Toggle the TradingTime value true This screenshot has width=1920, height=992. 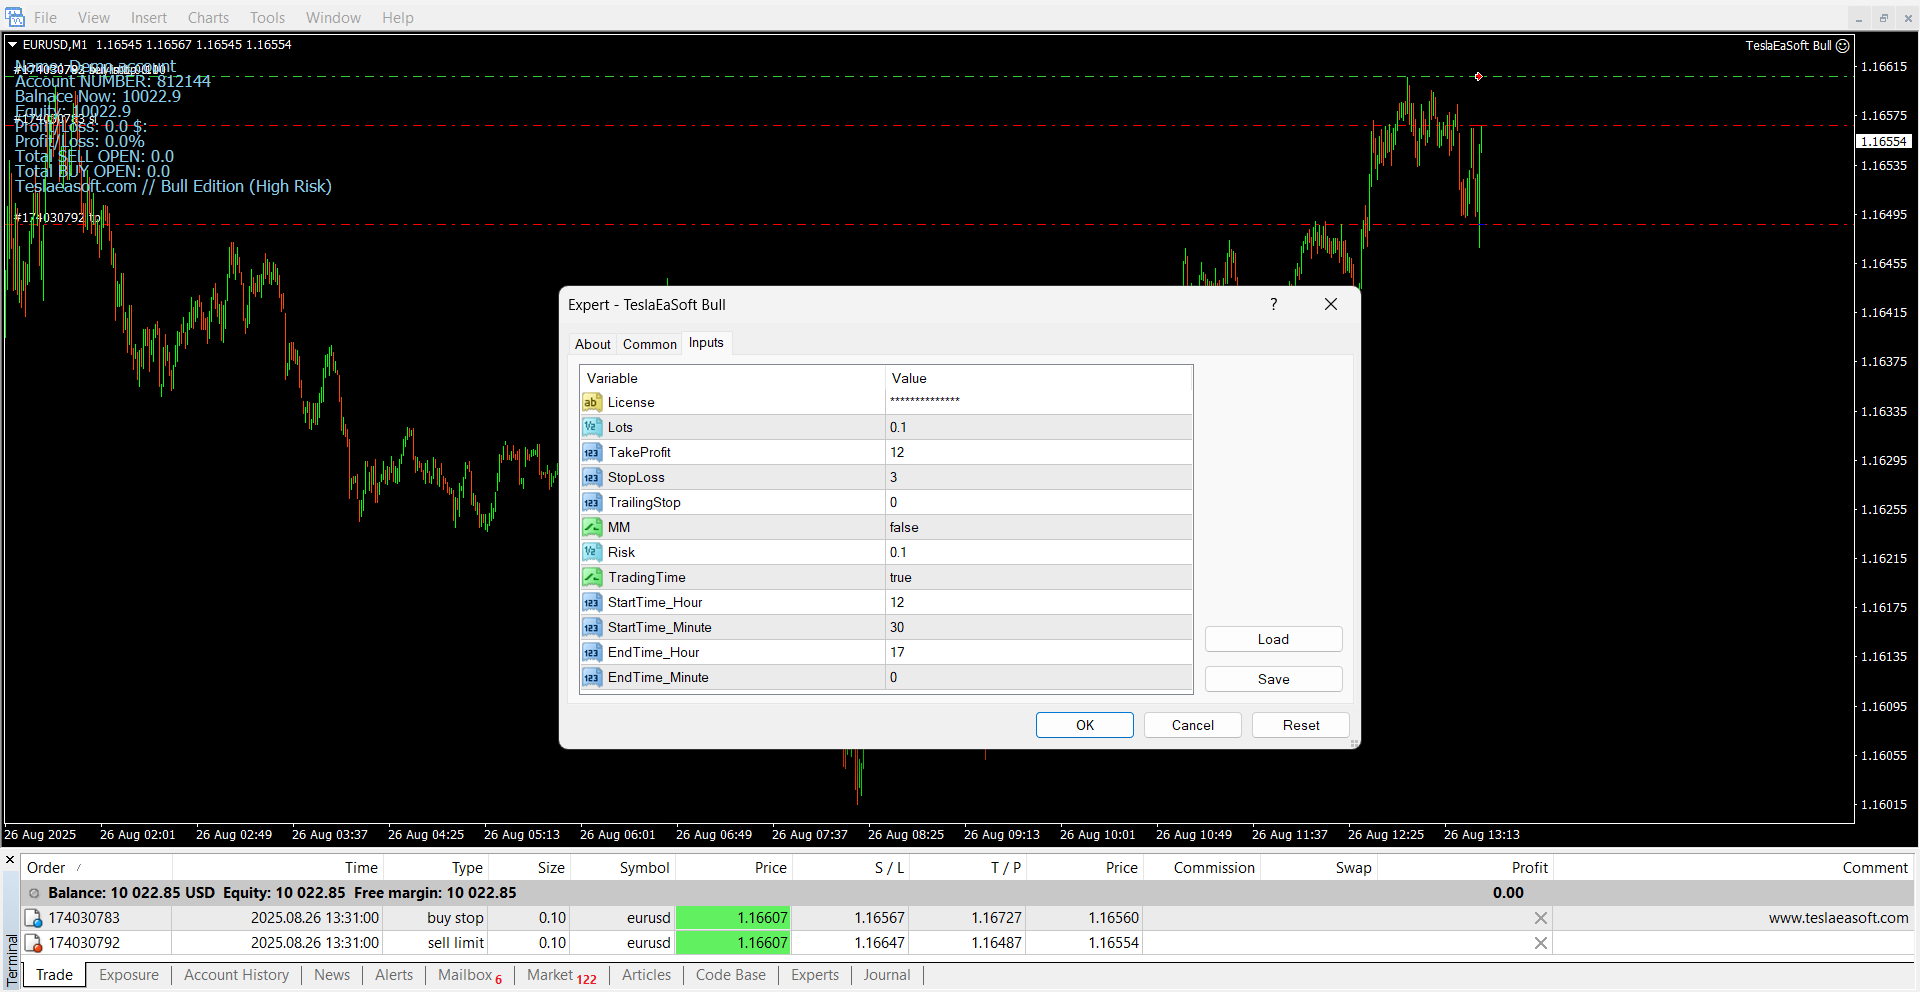[1037, 577]
